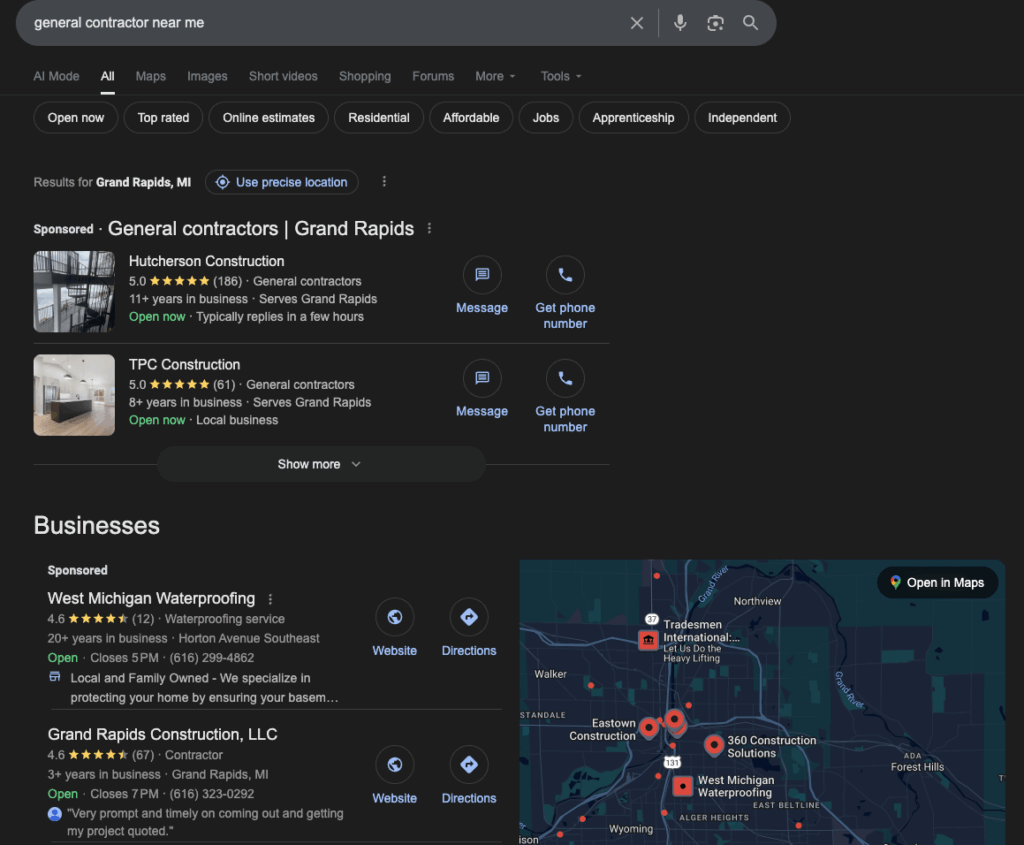Click Open in Maps button
This screenshot has height=845, width=1024.
point(937,583)
